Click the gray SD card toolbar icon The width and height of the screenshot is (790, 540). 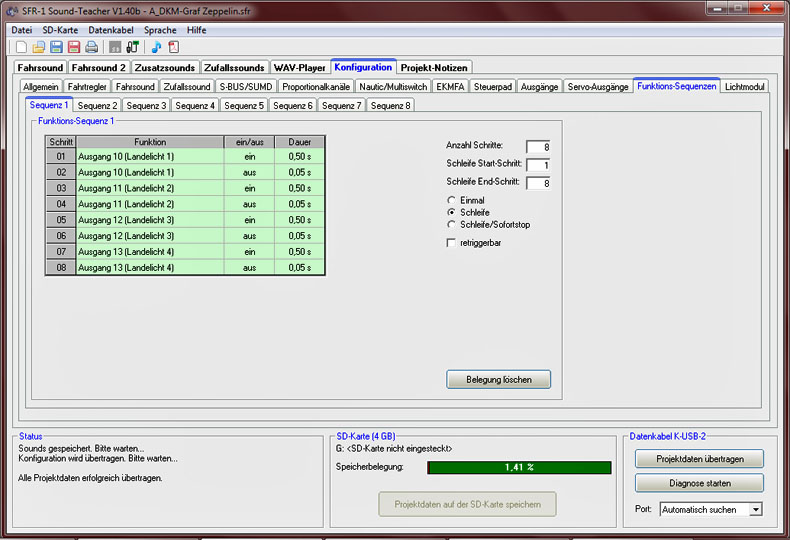[x=115, y=47]
